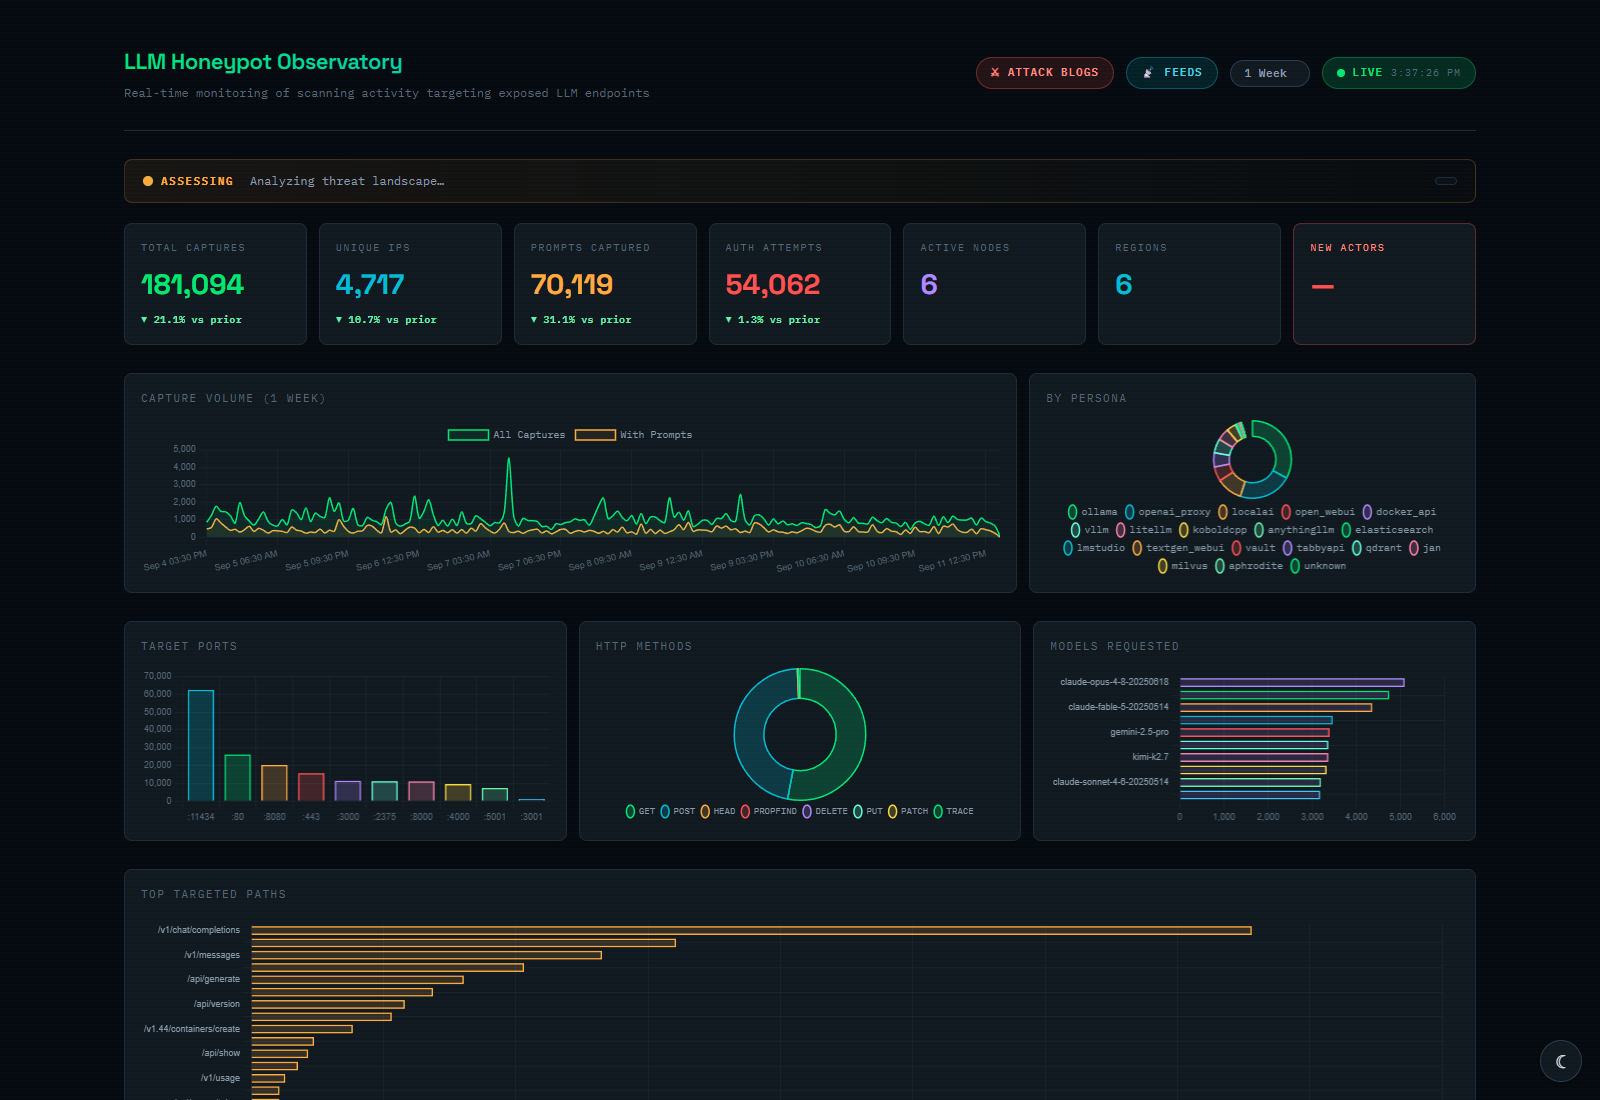Toggle the vllm persona legend marker

coord(1075,530)
